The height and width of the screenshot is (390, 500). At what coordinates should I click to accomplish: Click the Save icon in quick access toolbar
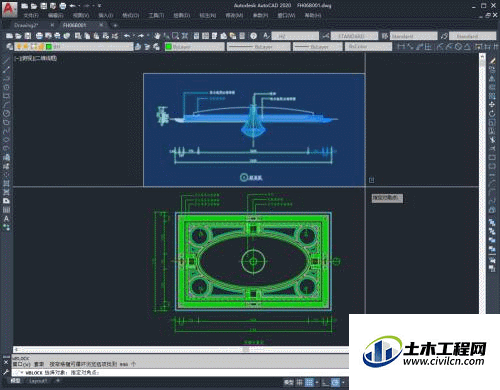pos(44,6)
